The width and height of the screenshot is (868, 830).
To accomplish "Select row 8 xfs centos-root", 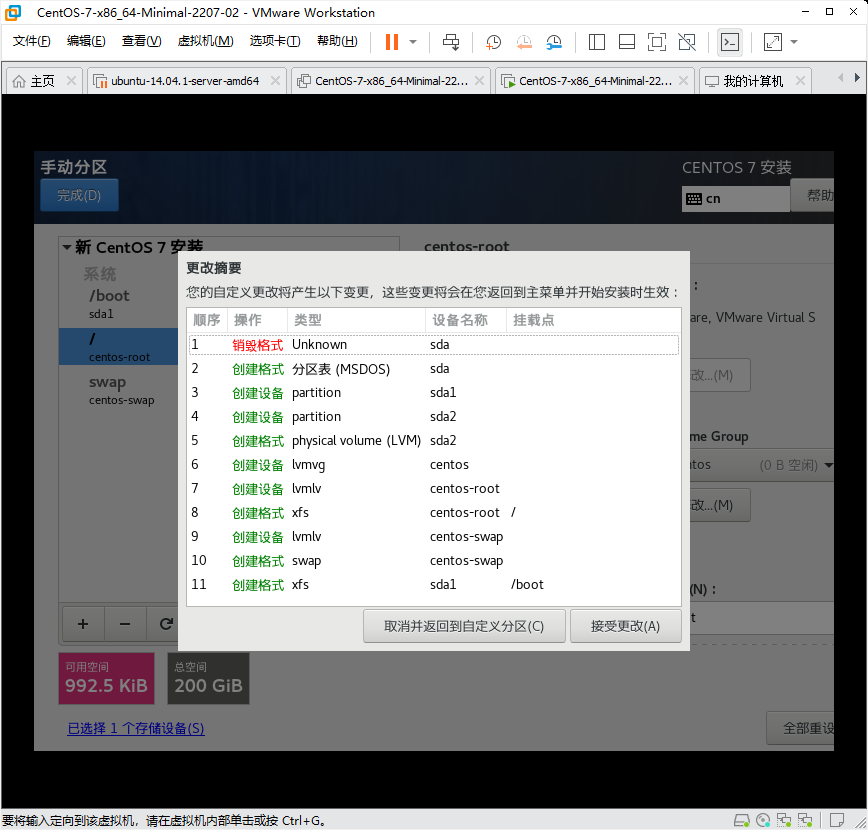I will pos(433,513).
